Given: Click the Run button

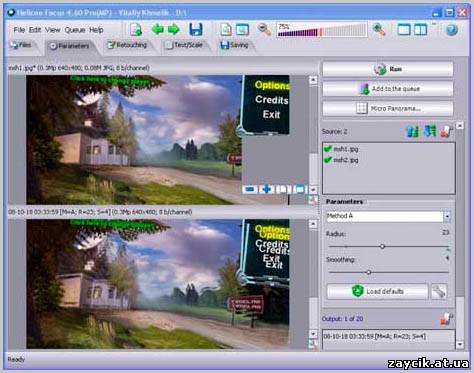Looking at the screenshot, I should [388, 69].
